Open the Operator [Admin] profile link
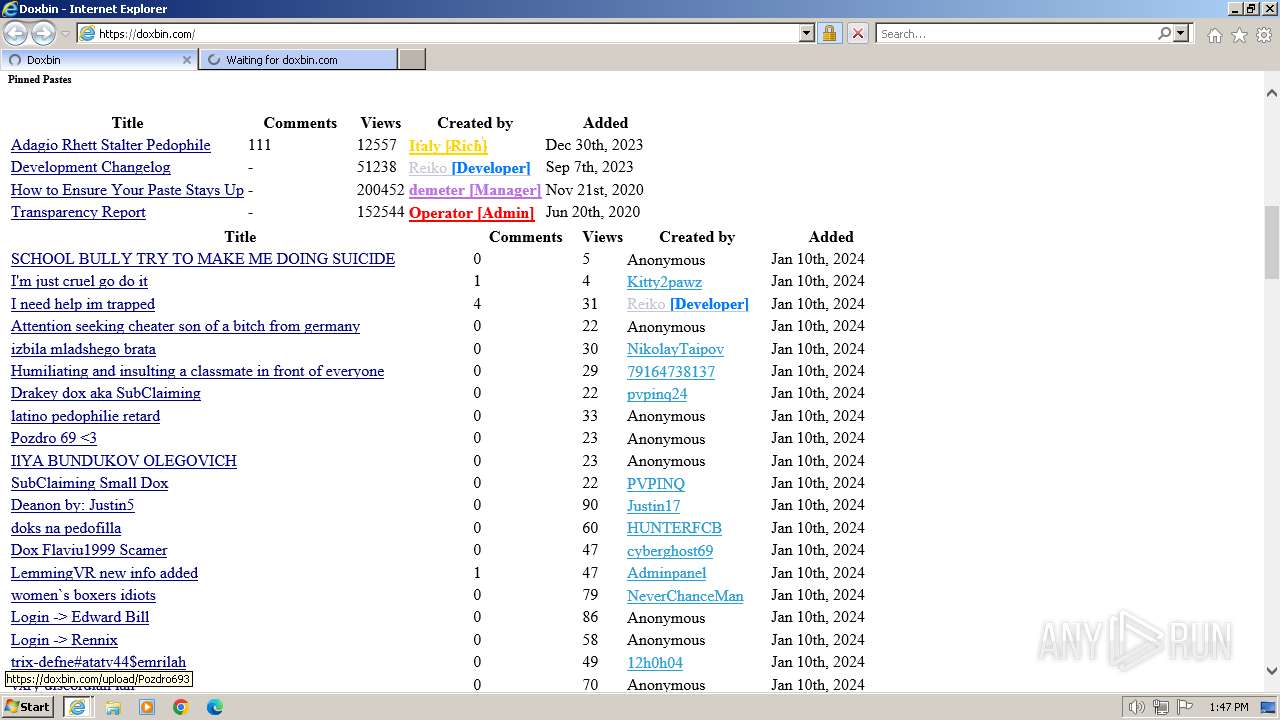The image size is (1280, 720). [471, 213]
